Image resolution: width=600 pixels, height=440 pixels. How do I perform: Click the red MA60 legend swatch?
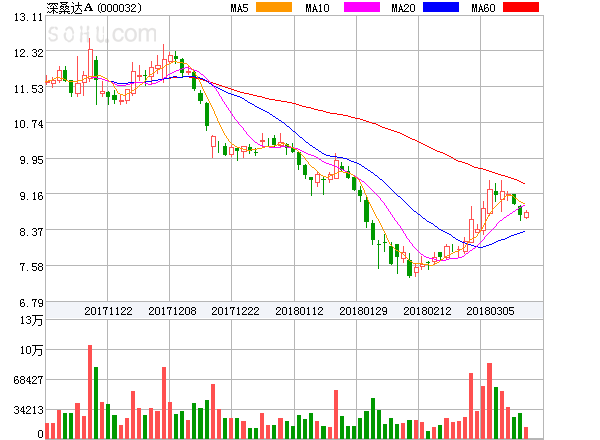point(520,8)
